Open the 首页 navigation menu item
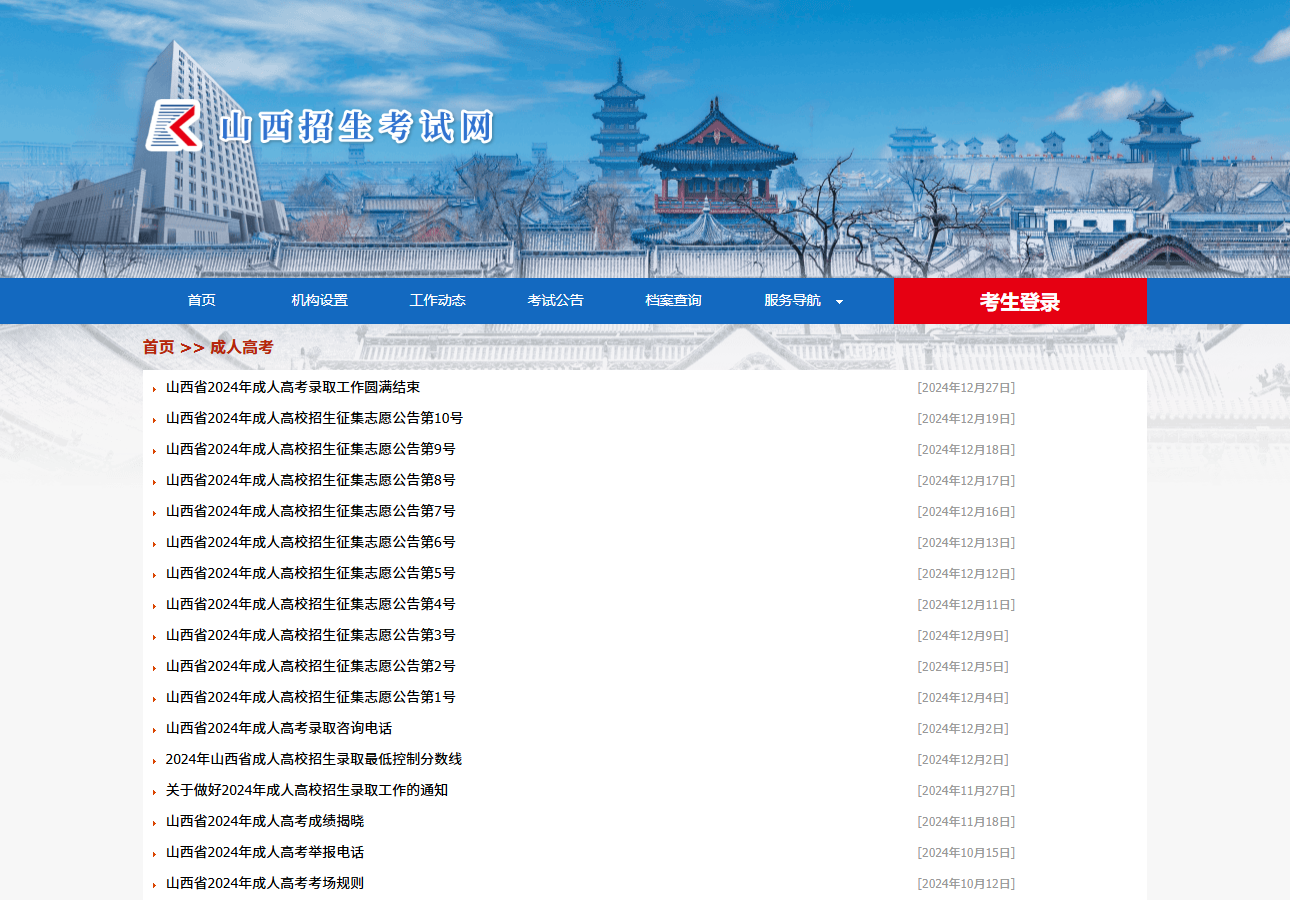The width and height of the screenshot is (1290, 900). [202, 300]
